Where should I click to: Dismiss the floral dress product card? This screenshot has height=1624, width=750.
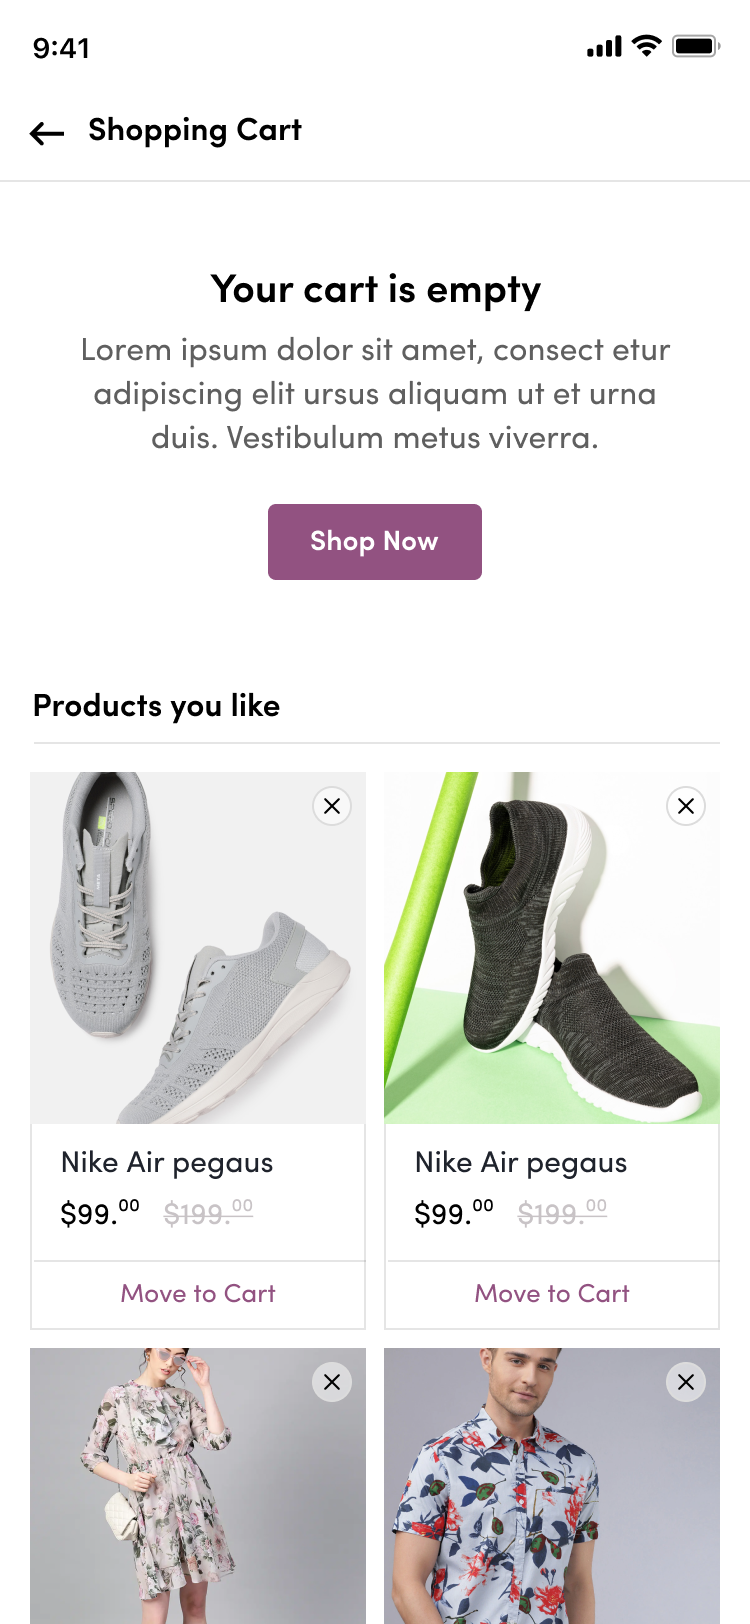(x=332, y=1382)
